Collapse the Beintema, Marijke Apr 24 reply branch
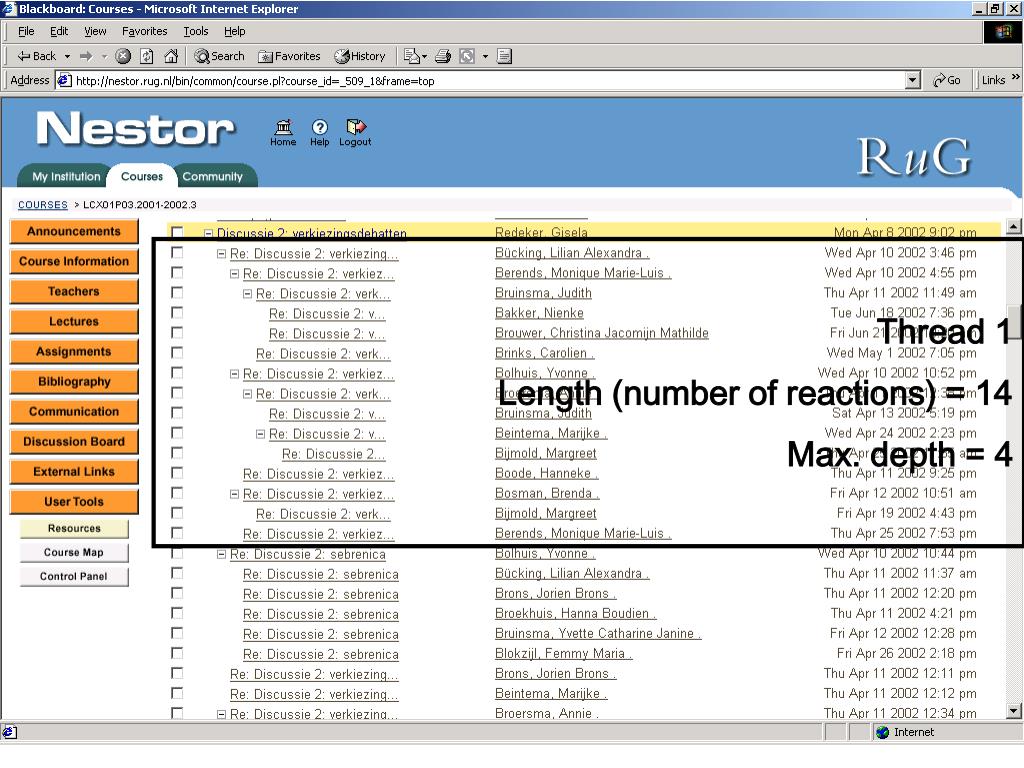1024x768 pixels. click(261, 434)
